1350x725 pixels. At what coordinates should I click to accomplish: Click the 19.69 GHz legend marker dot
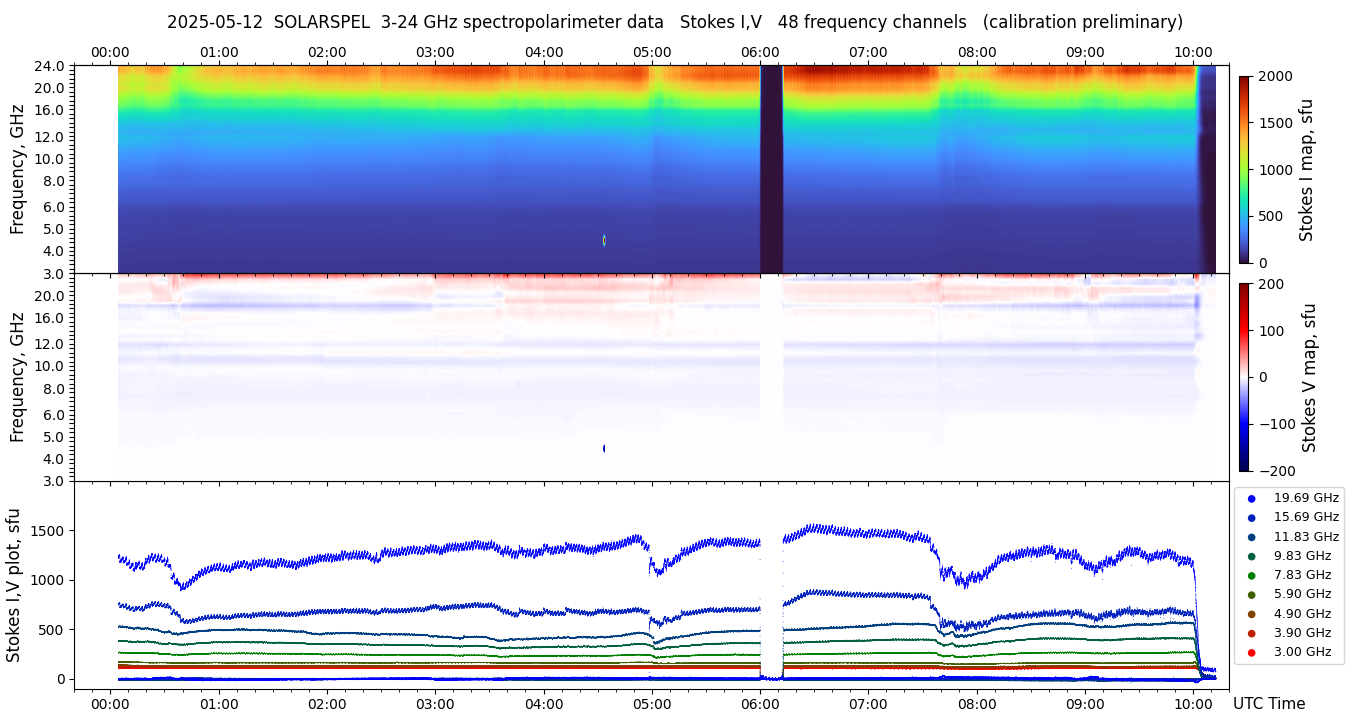pyautogui.click(x=1251, y=498)
